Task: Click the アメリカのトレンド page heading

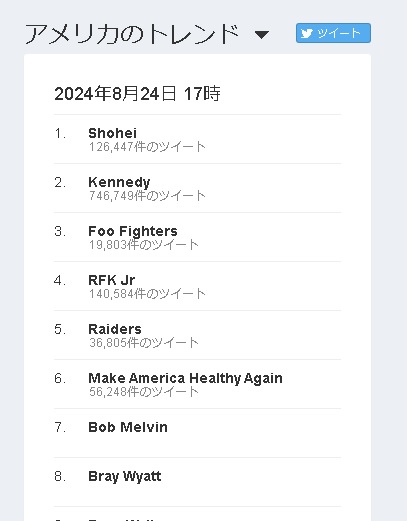Action: click(133, 34)
